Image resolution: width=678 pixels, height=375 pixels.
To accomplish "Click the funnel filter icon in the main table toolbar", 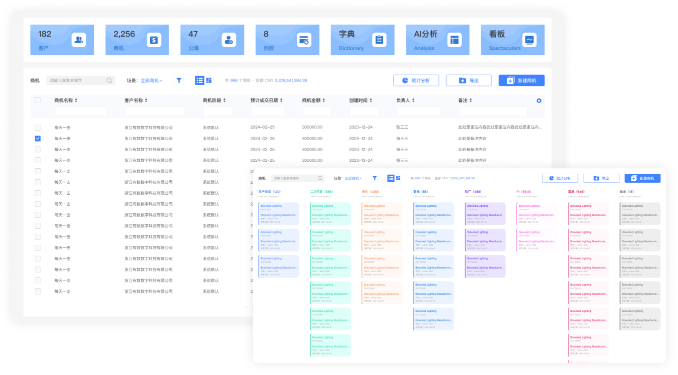I will 179,80.
